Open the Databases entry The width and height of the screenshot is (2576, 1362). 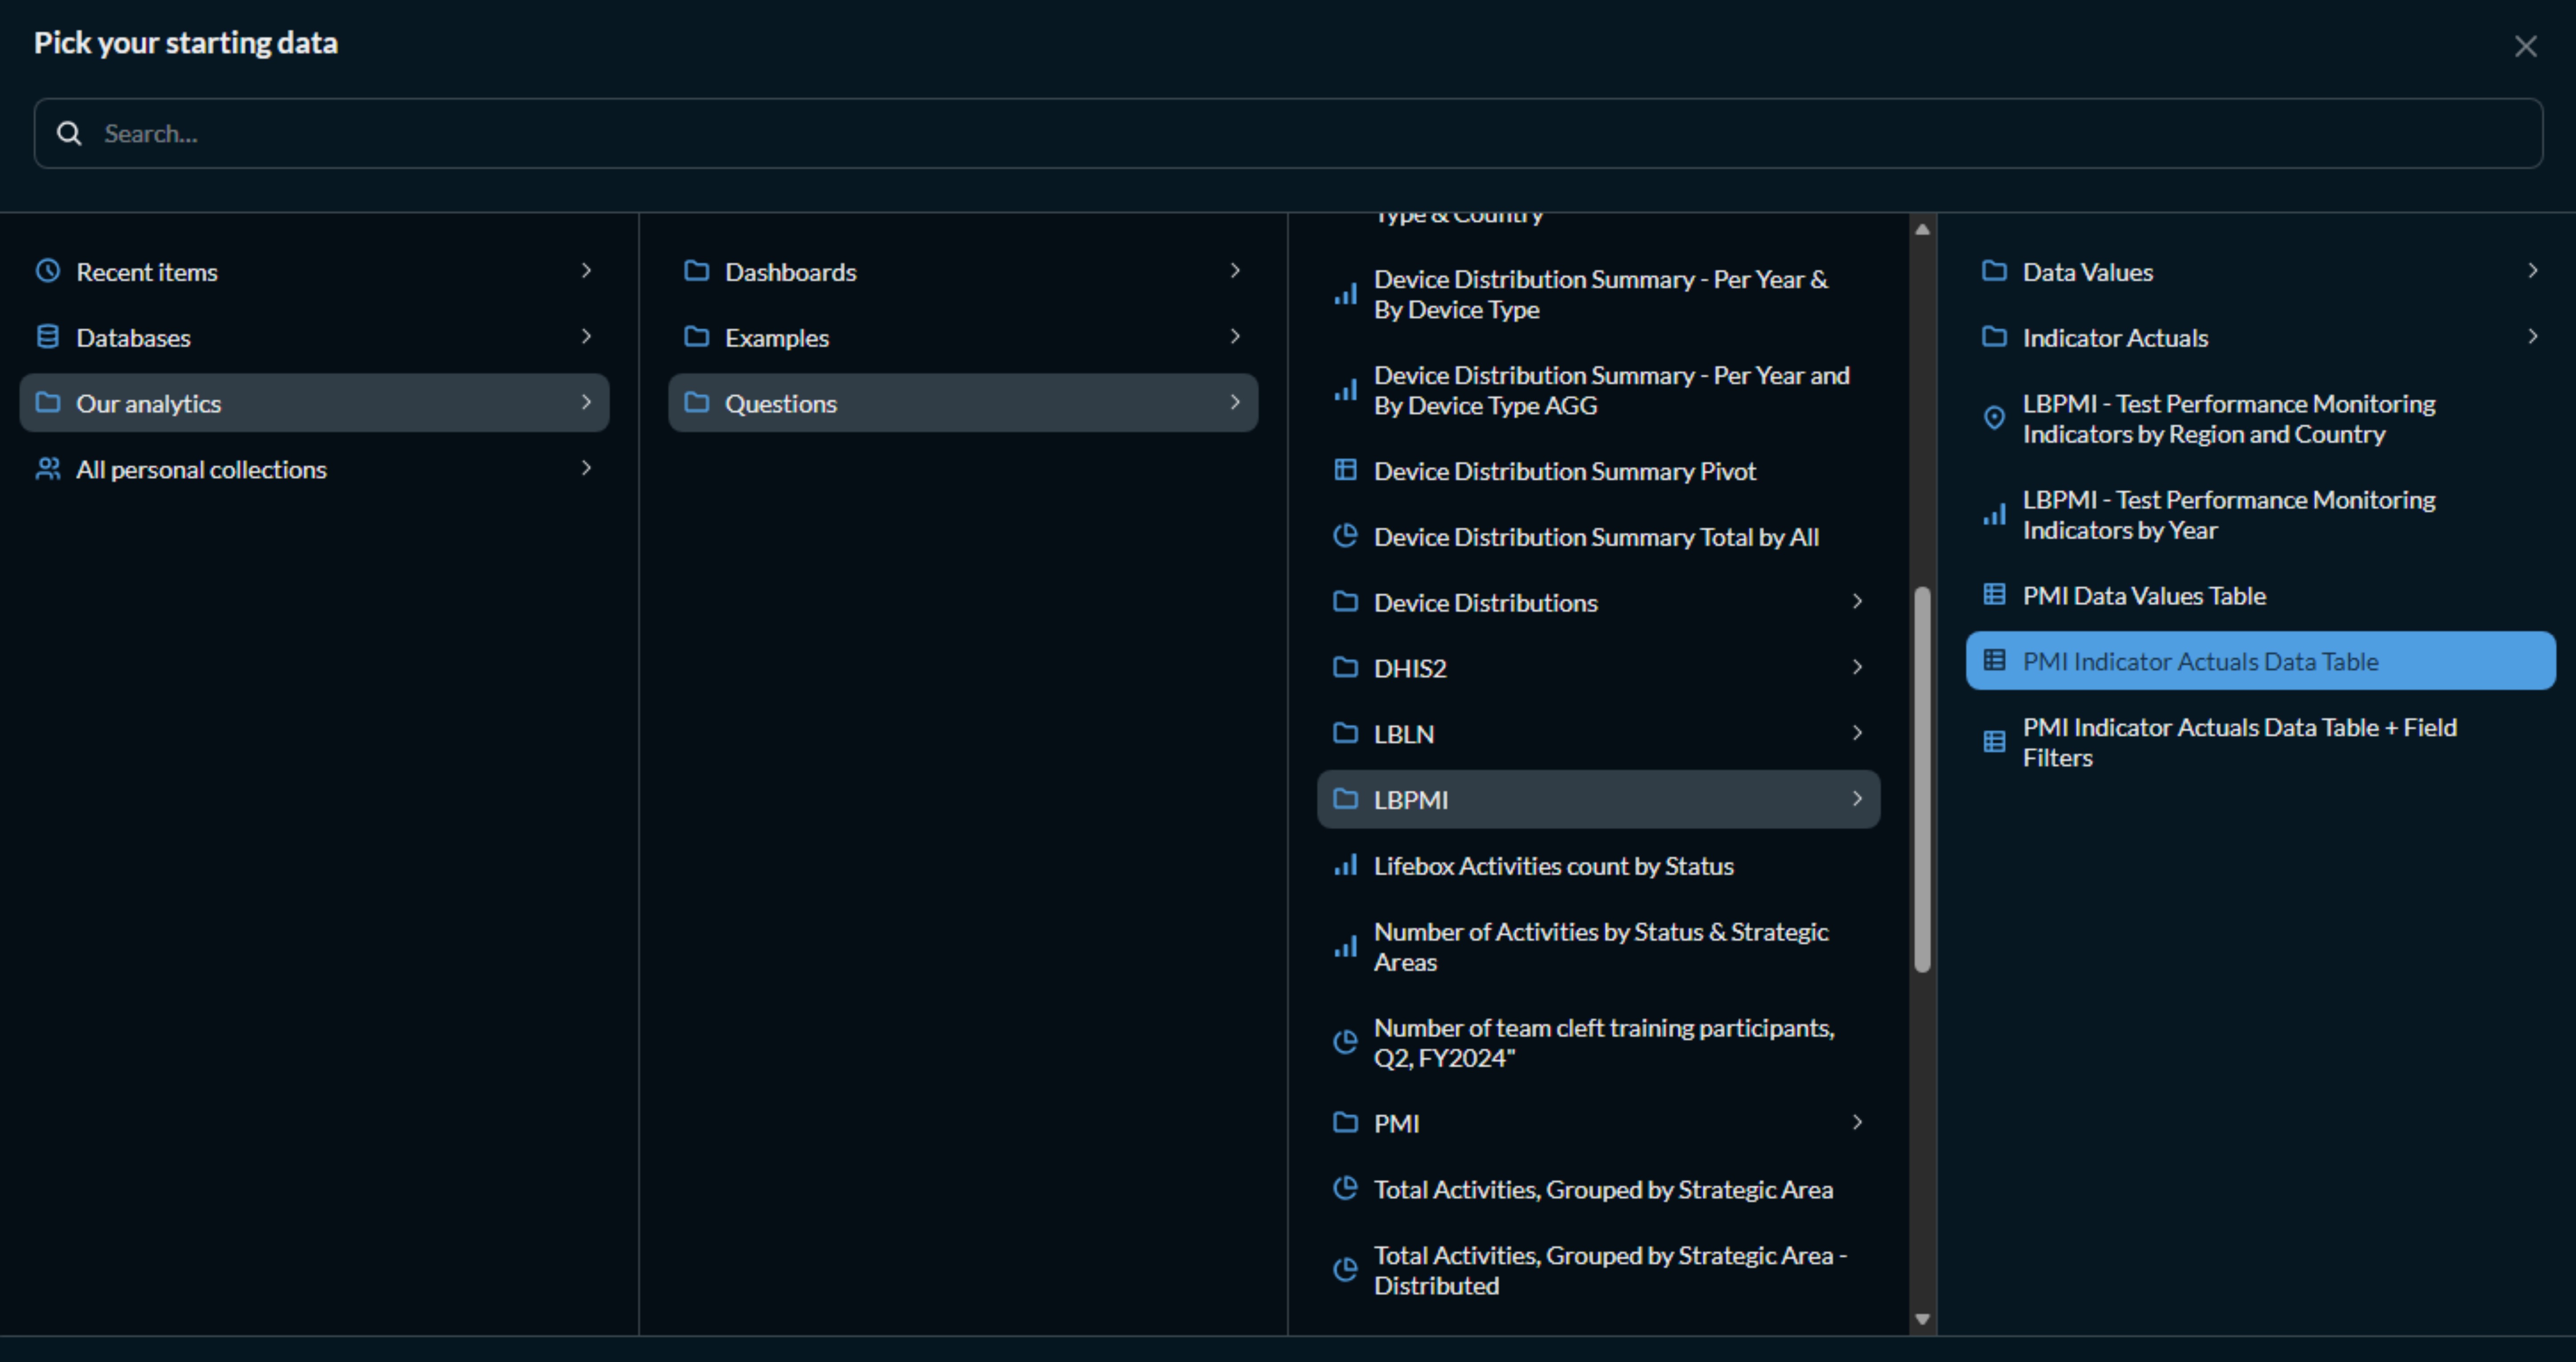[x=314, y=337]
